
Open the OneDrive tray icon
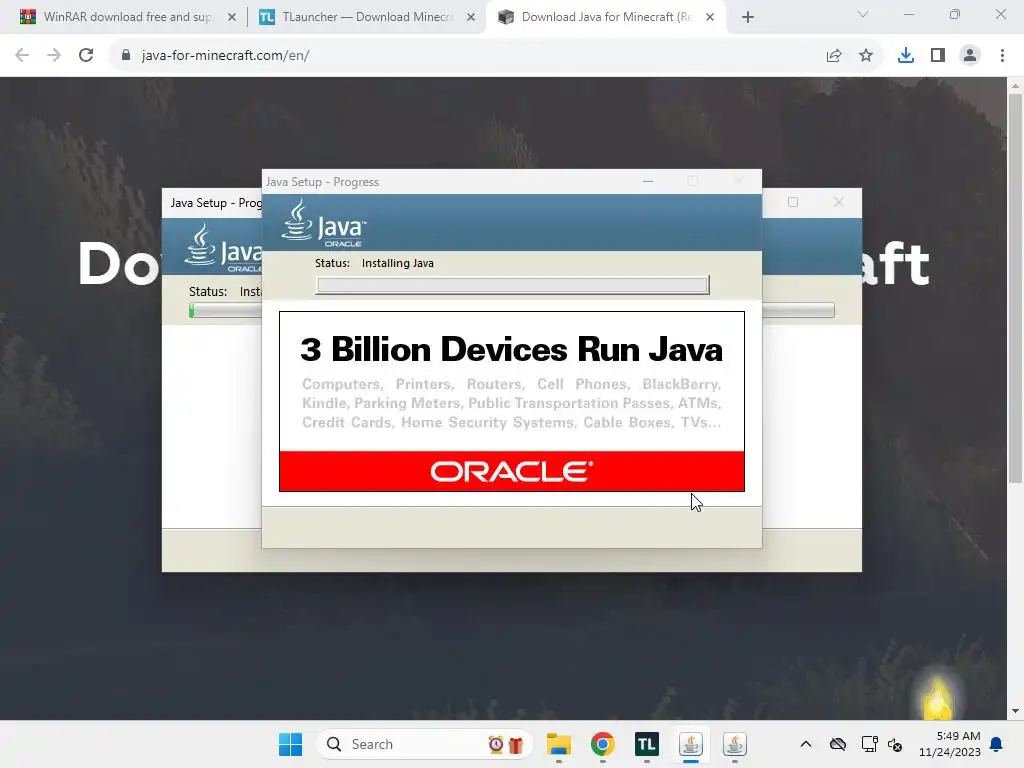pyautogui.click(x=838, y=744)
